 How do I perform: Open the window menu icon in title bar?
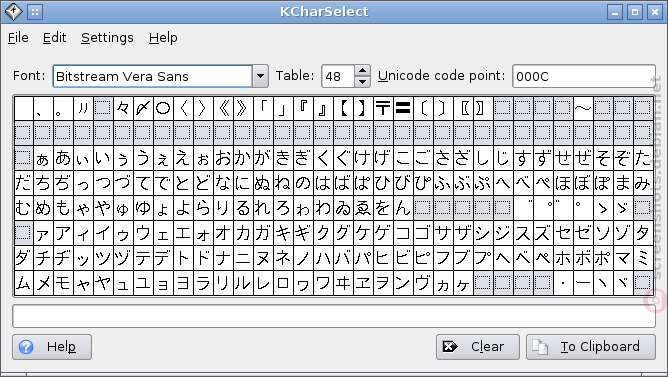tap(13, 12)
